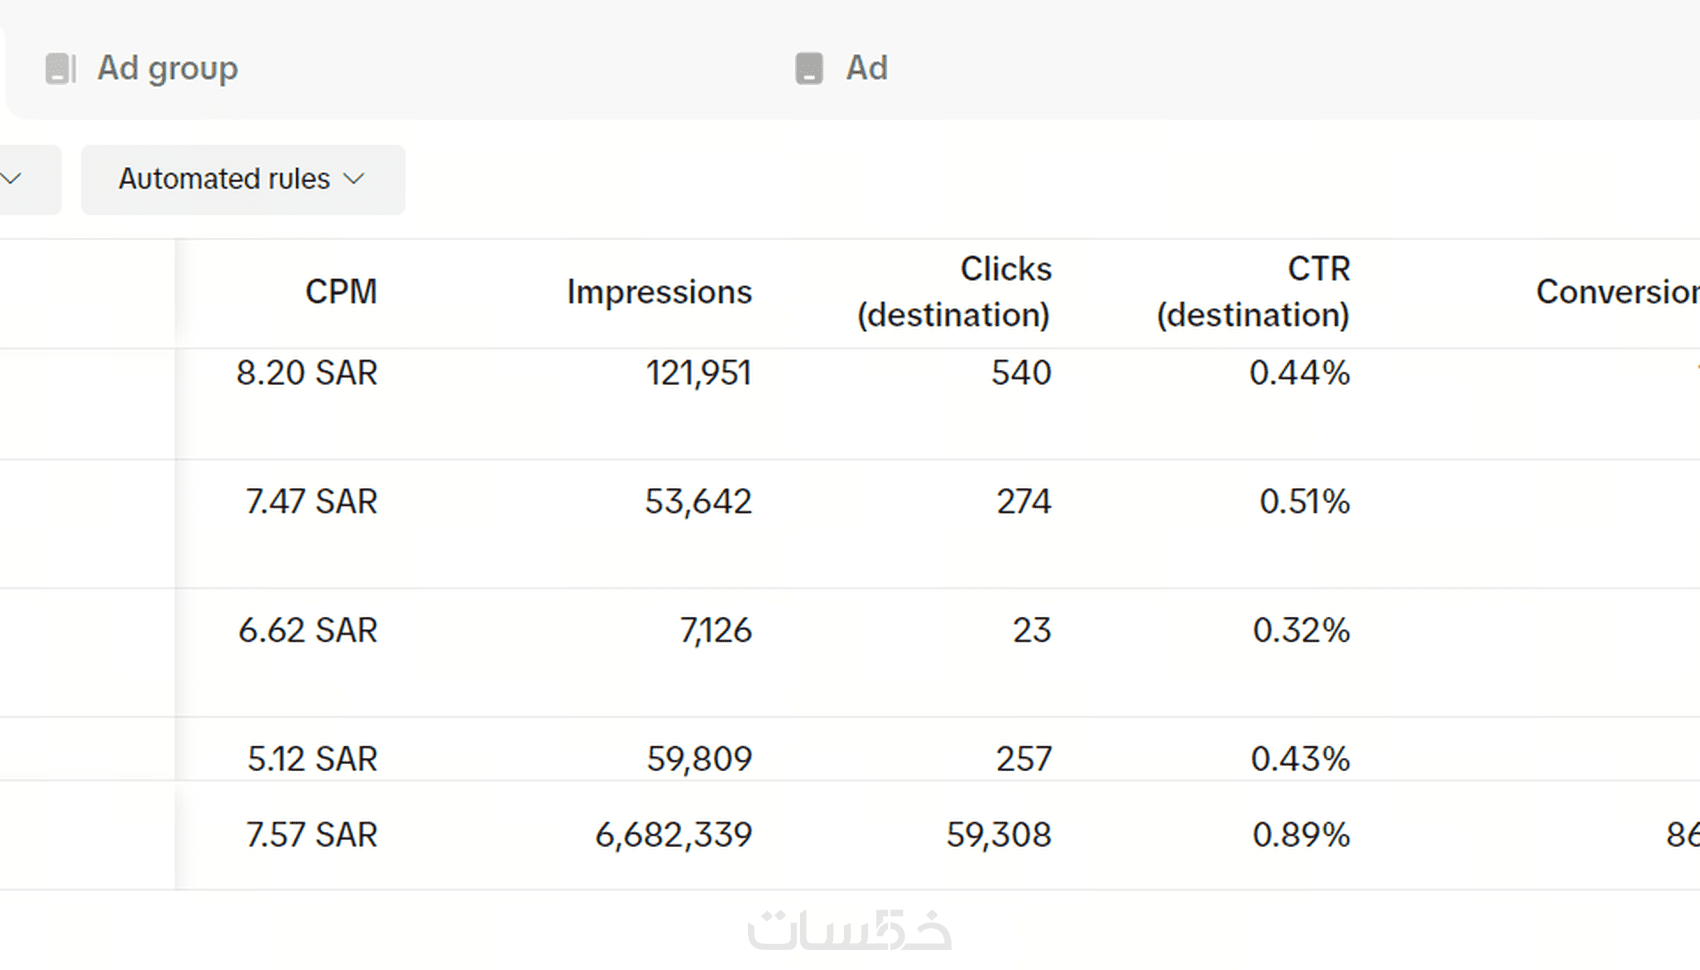Click the total 59,308 clicks value

pyautogui.click(x=999, y=835)
